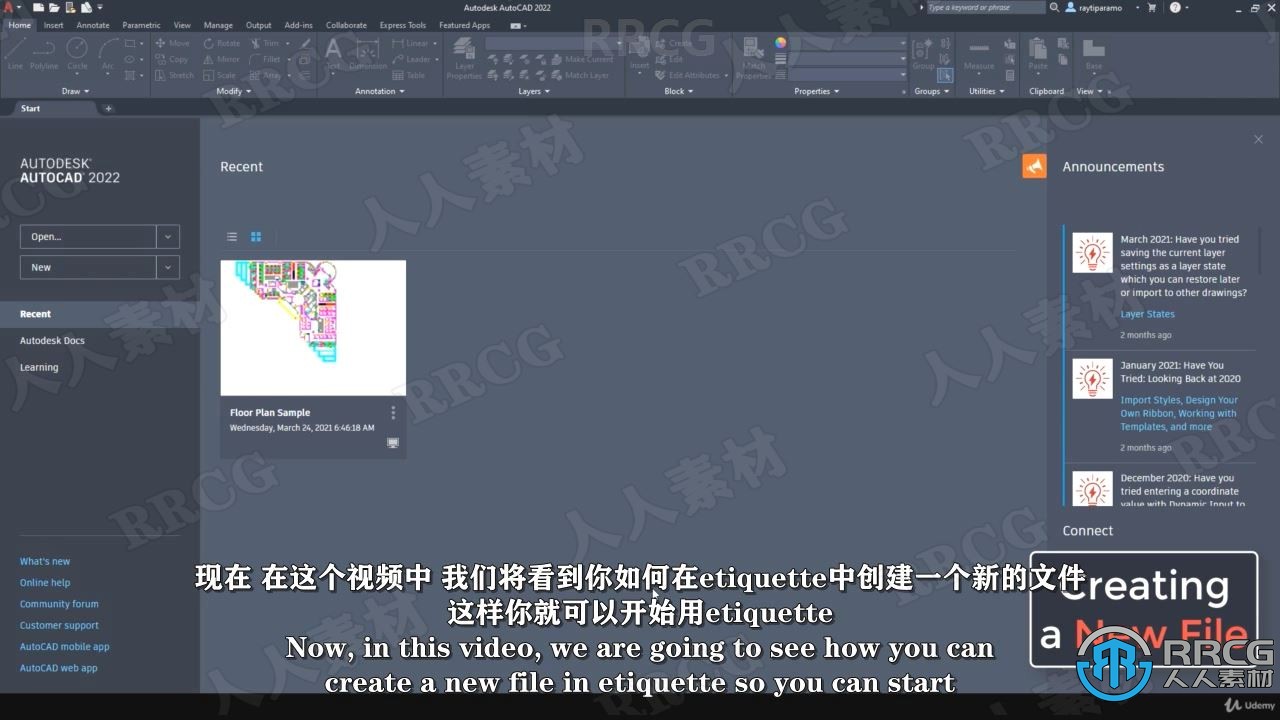The width and height of the screenshot is (1280, 720).
Task: Open the Community forum link
Action: click(x=59, y=604)
